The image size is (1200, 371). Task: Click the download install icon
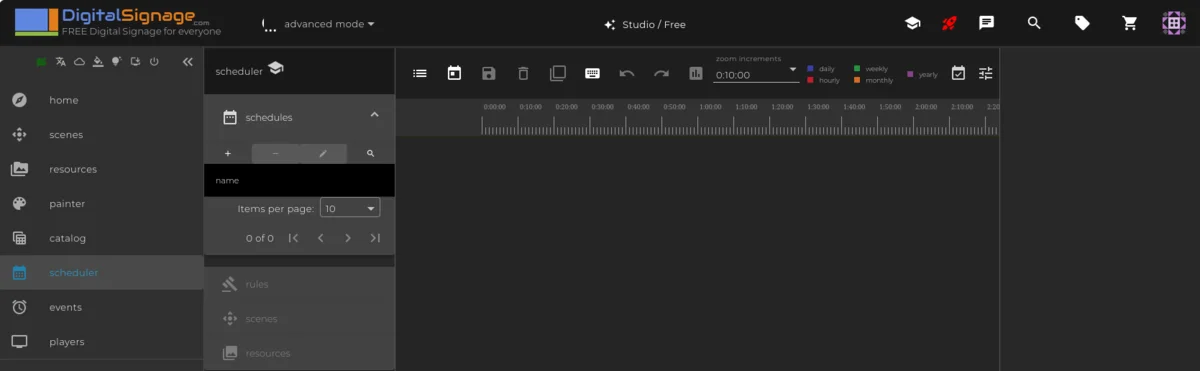(135, 62)
